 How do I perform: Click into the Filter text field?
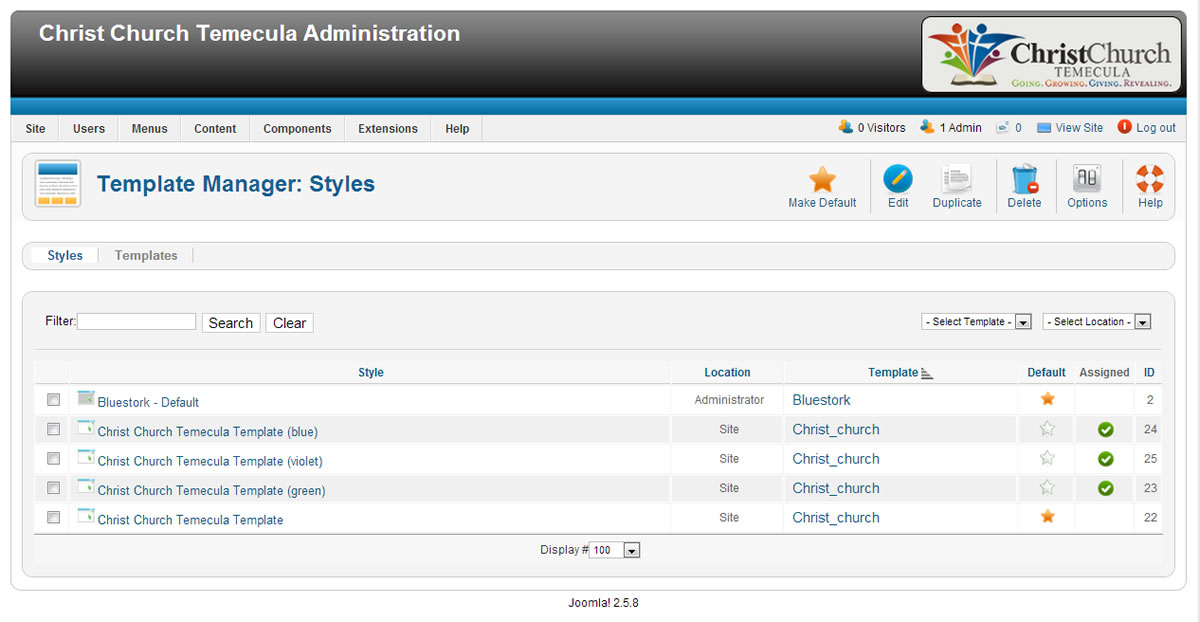(137, 321)
